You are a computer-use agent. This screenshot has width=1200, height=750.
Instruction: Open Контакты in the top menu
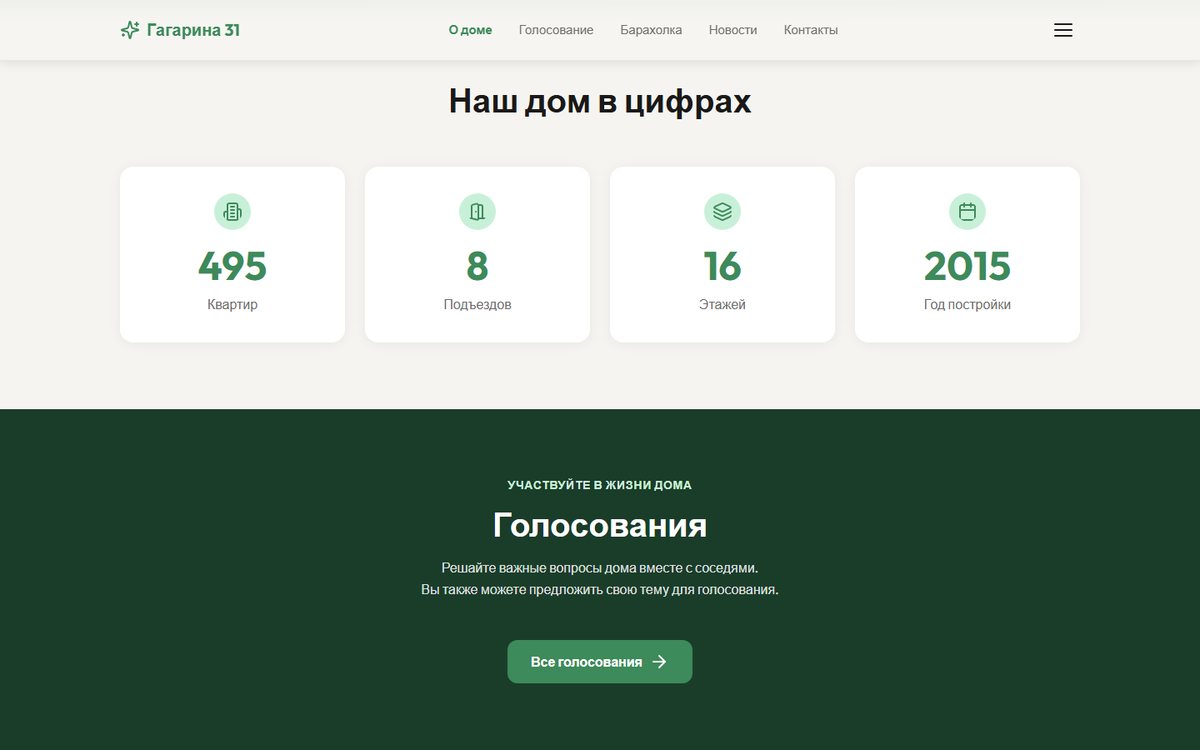[x=811, y=30]
